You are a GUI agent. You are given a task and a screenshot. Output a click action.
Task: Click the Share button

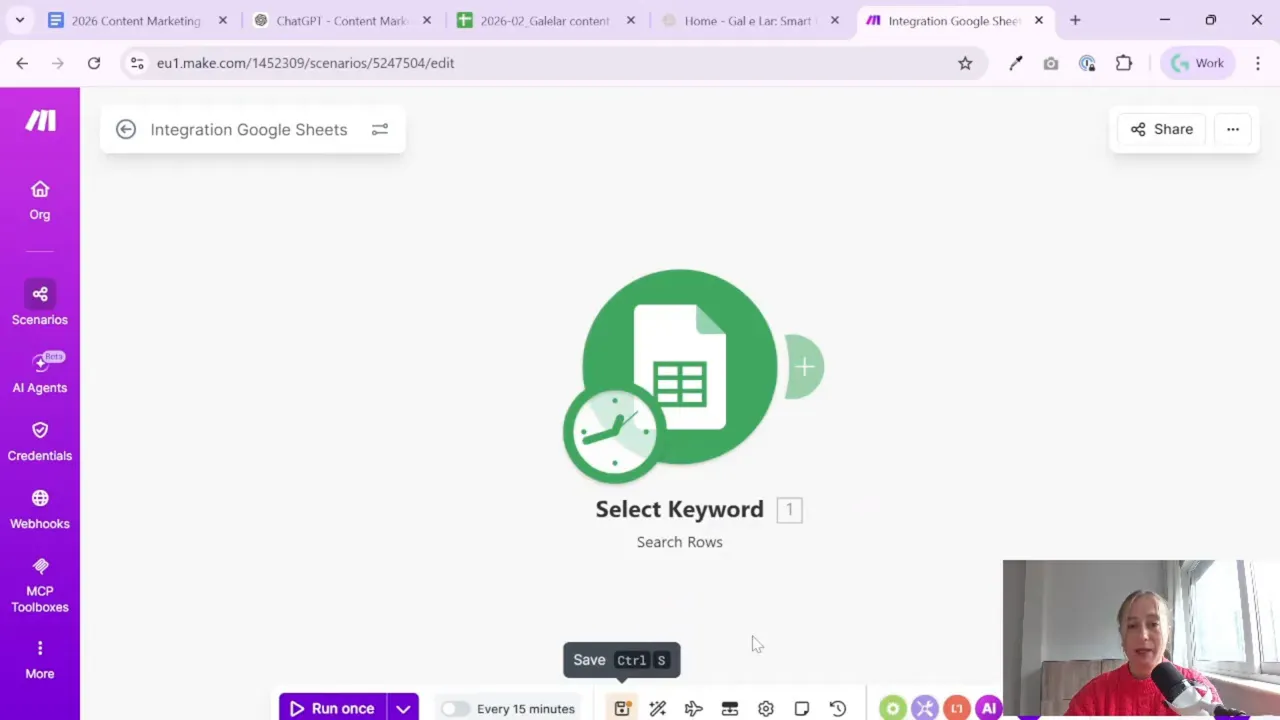point(1162,129)
